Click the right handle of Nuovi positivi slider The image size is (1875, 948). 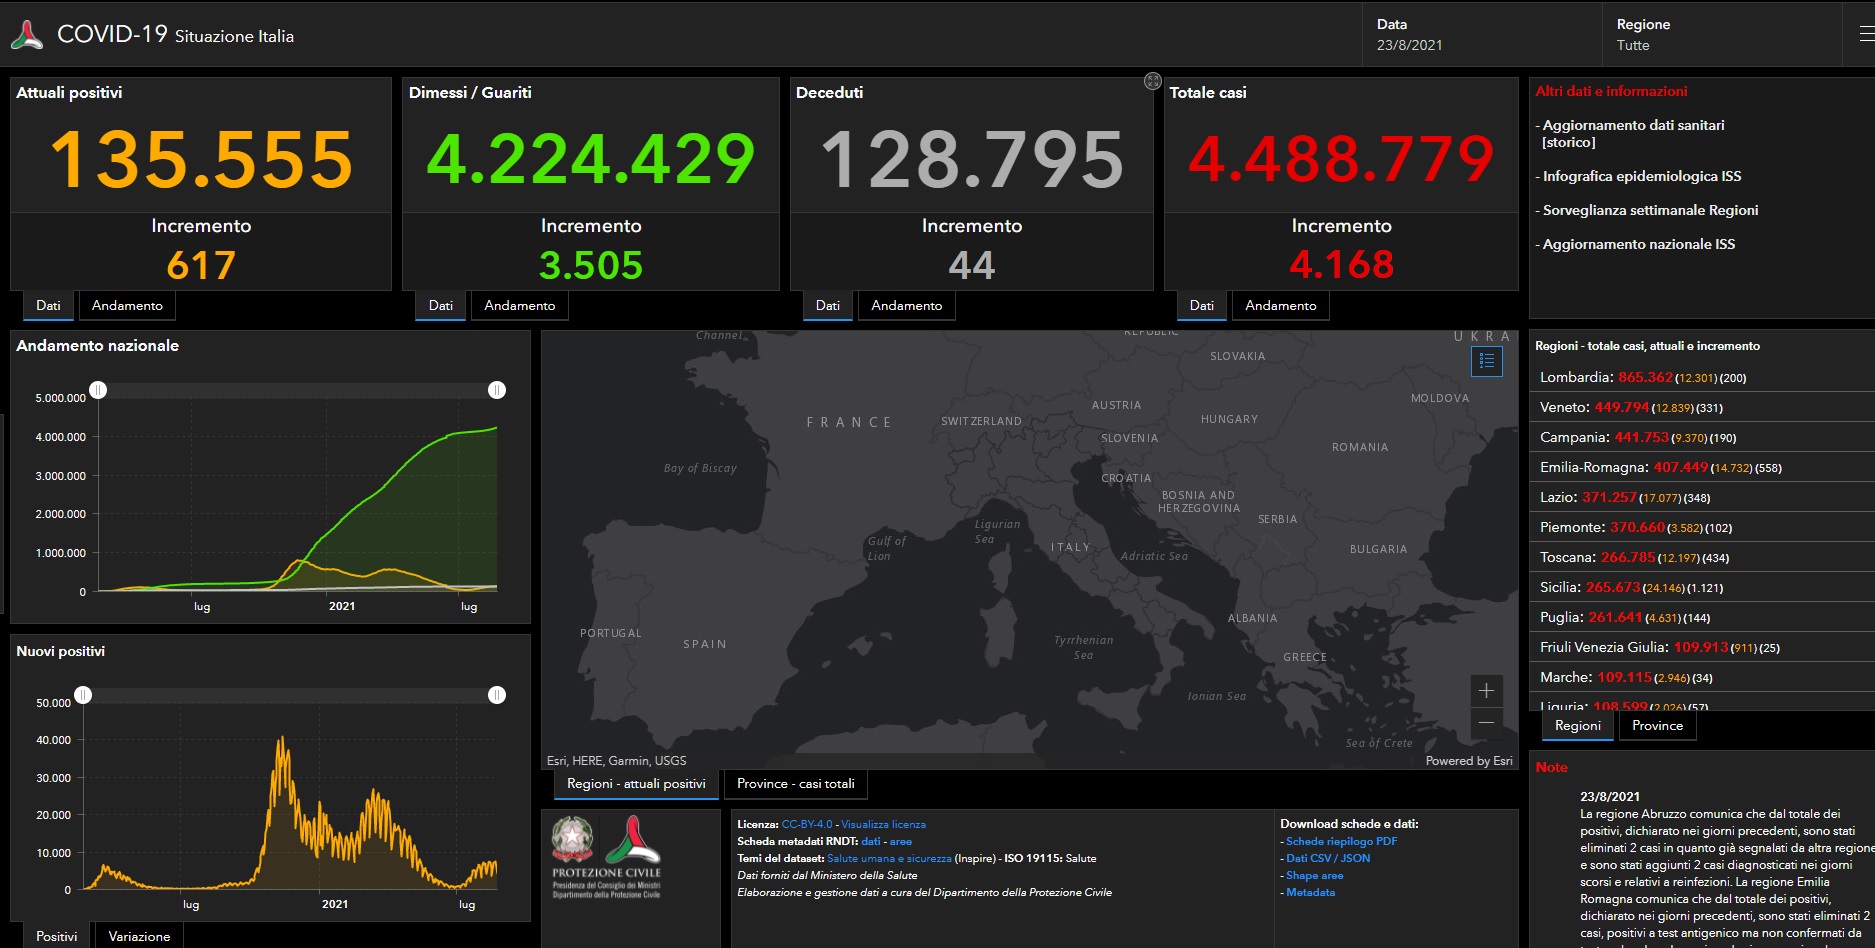[x=497, y=695]
